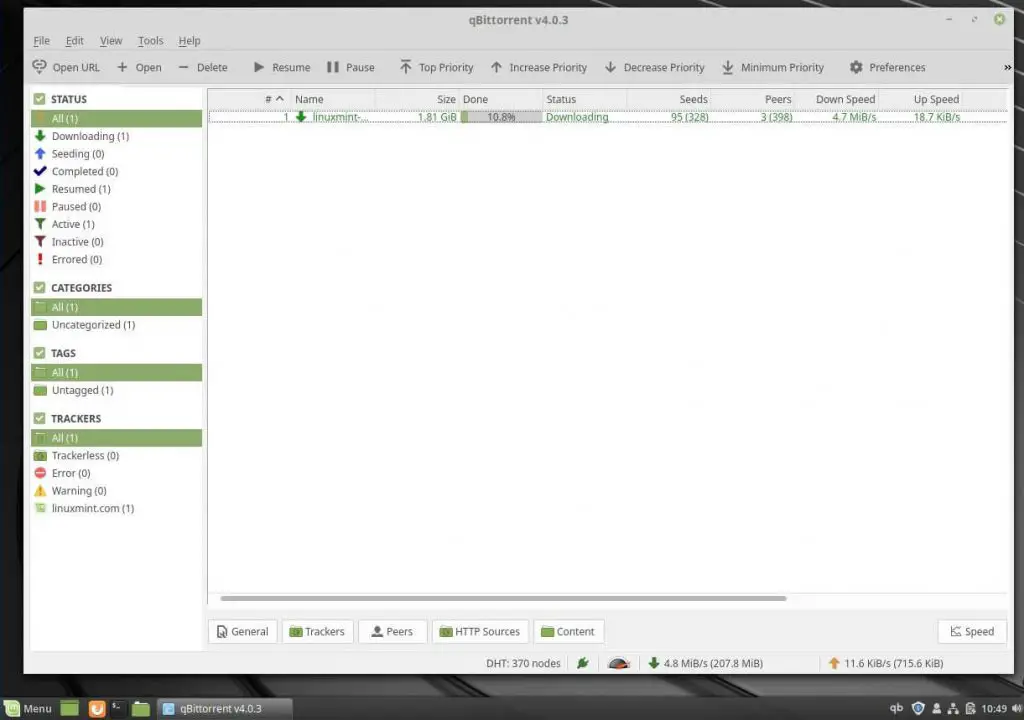Screen dimensions: 1024x720
Task: Filter by Seeding (0) status
Action: click(116, 154)
